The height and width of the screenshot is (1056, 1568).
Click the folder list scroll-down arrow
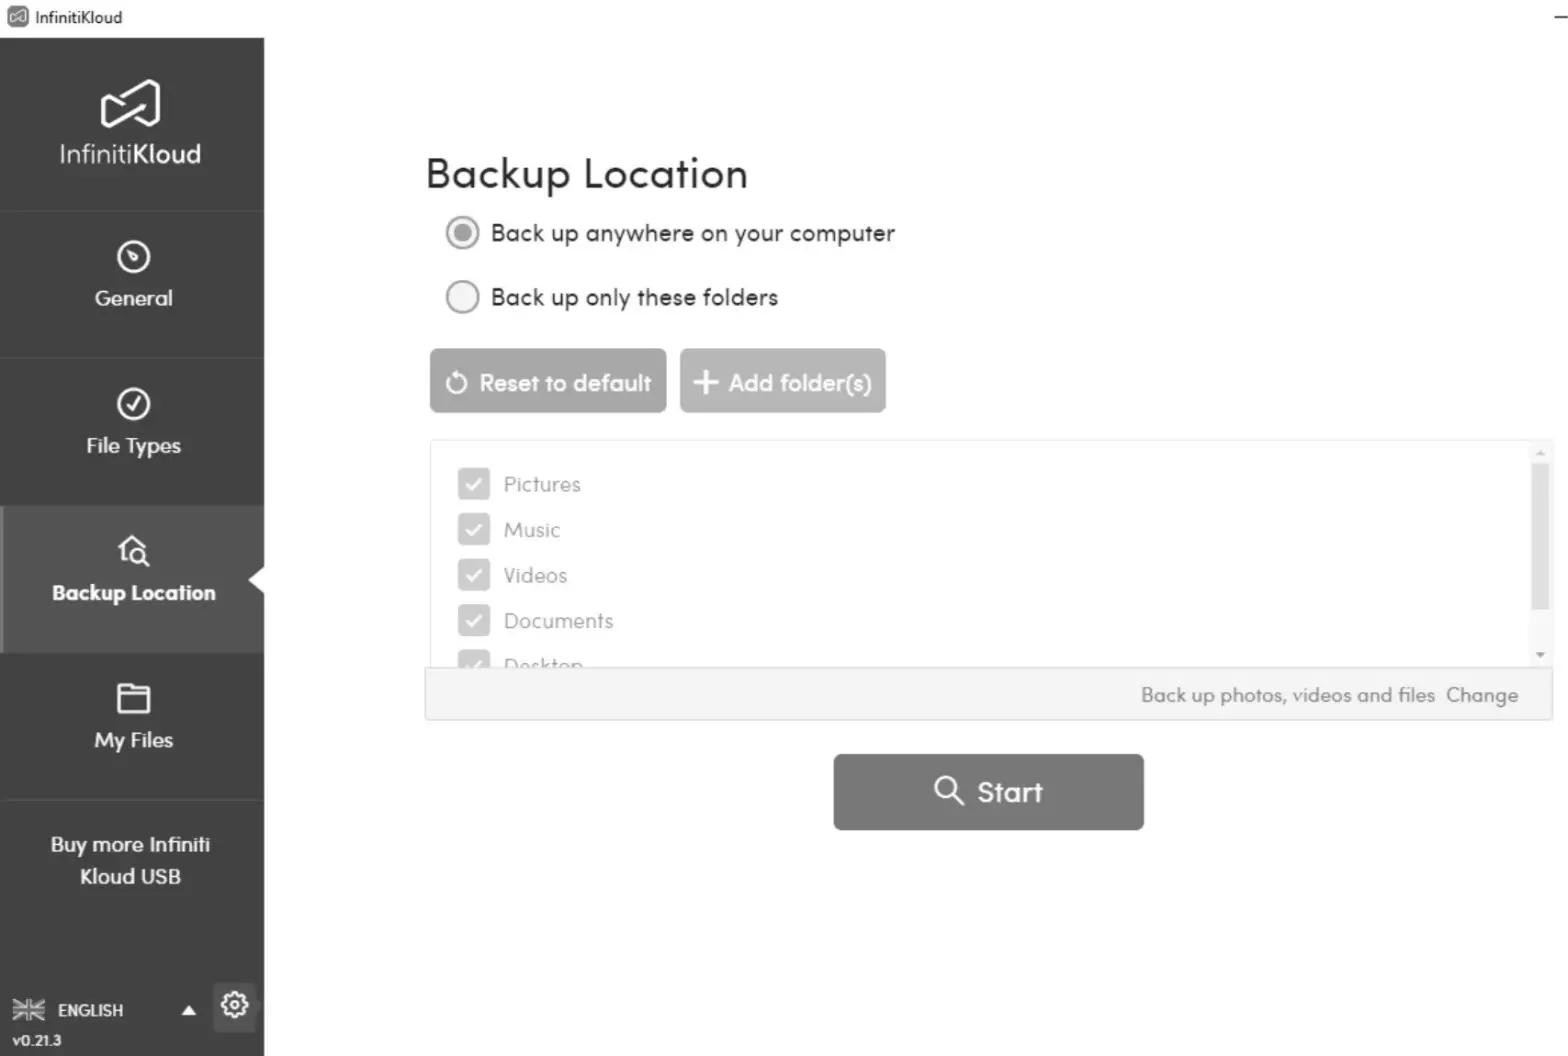pyautogui.click(x=1540, y=655)
